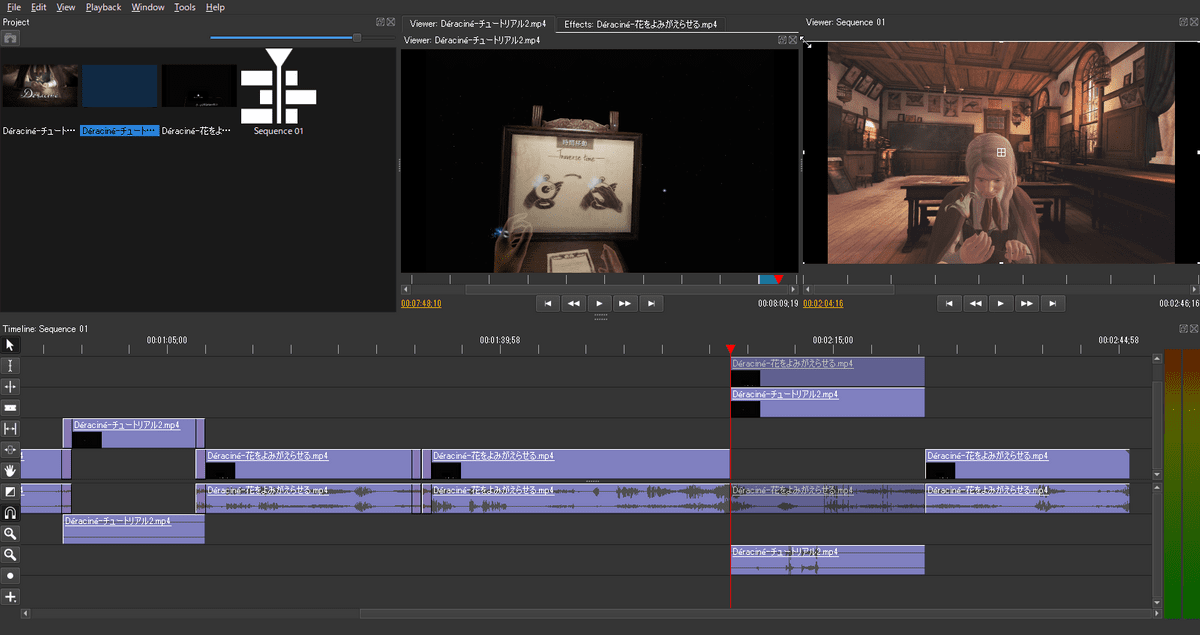Click fast forward in the right viewer
This screenshot has height=635, width=1200.
(x=1027, y=303)
